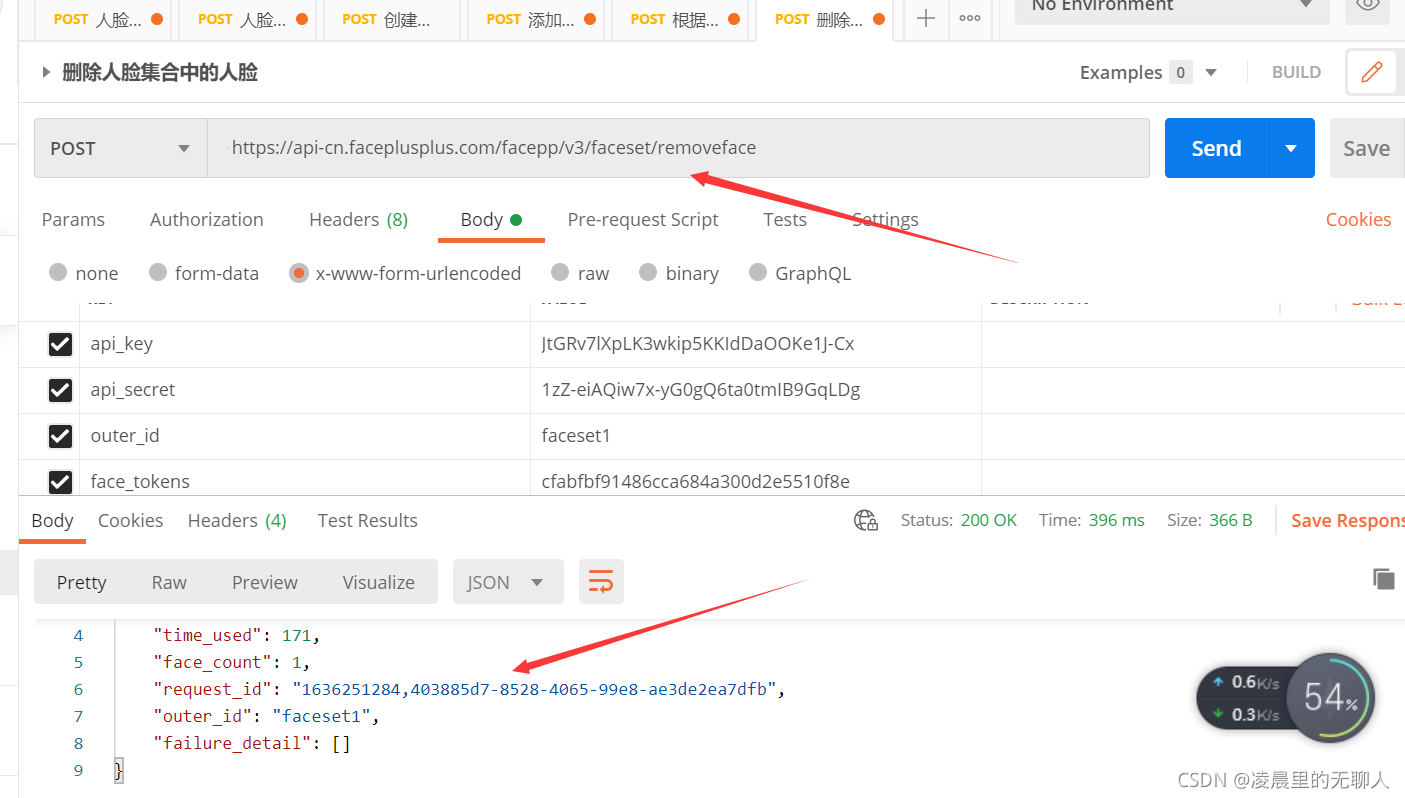Switch response view to Raw

click(169, 582)
